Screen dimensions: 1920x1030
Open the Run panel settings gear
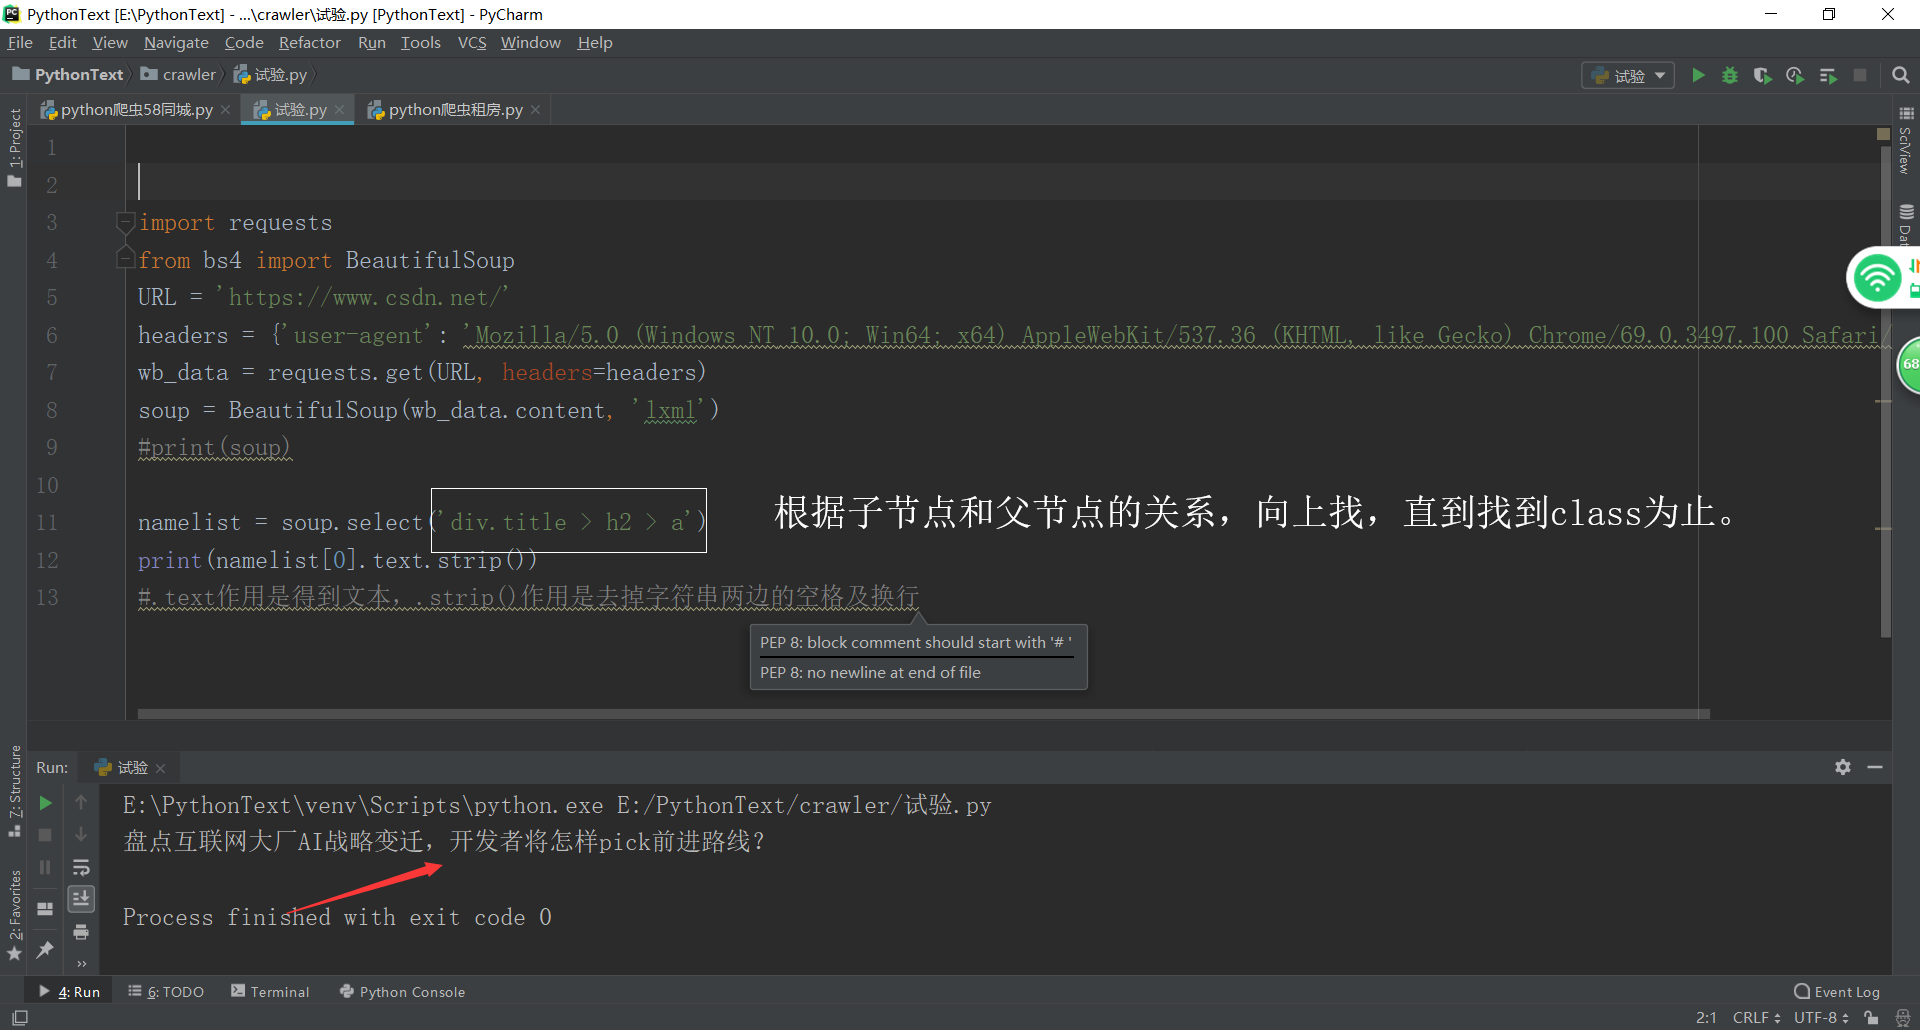1843,767
